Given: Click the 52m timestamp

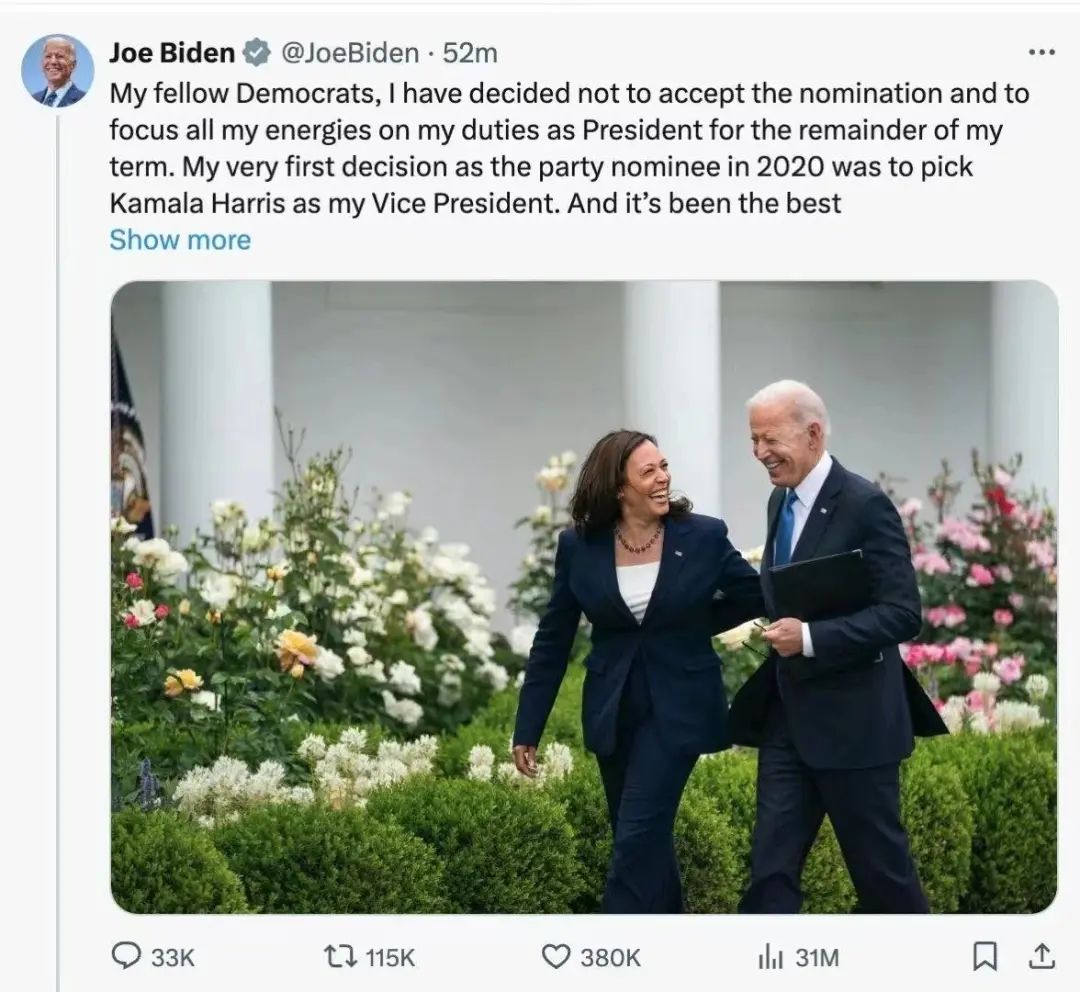Looking at the screenshot, I should (469, 53).
